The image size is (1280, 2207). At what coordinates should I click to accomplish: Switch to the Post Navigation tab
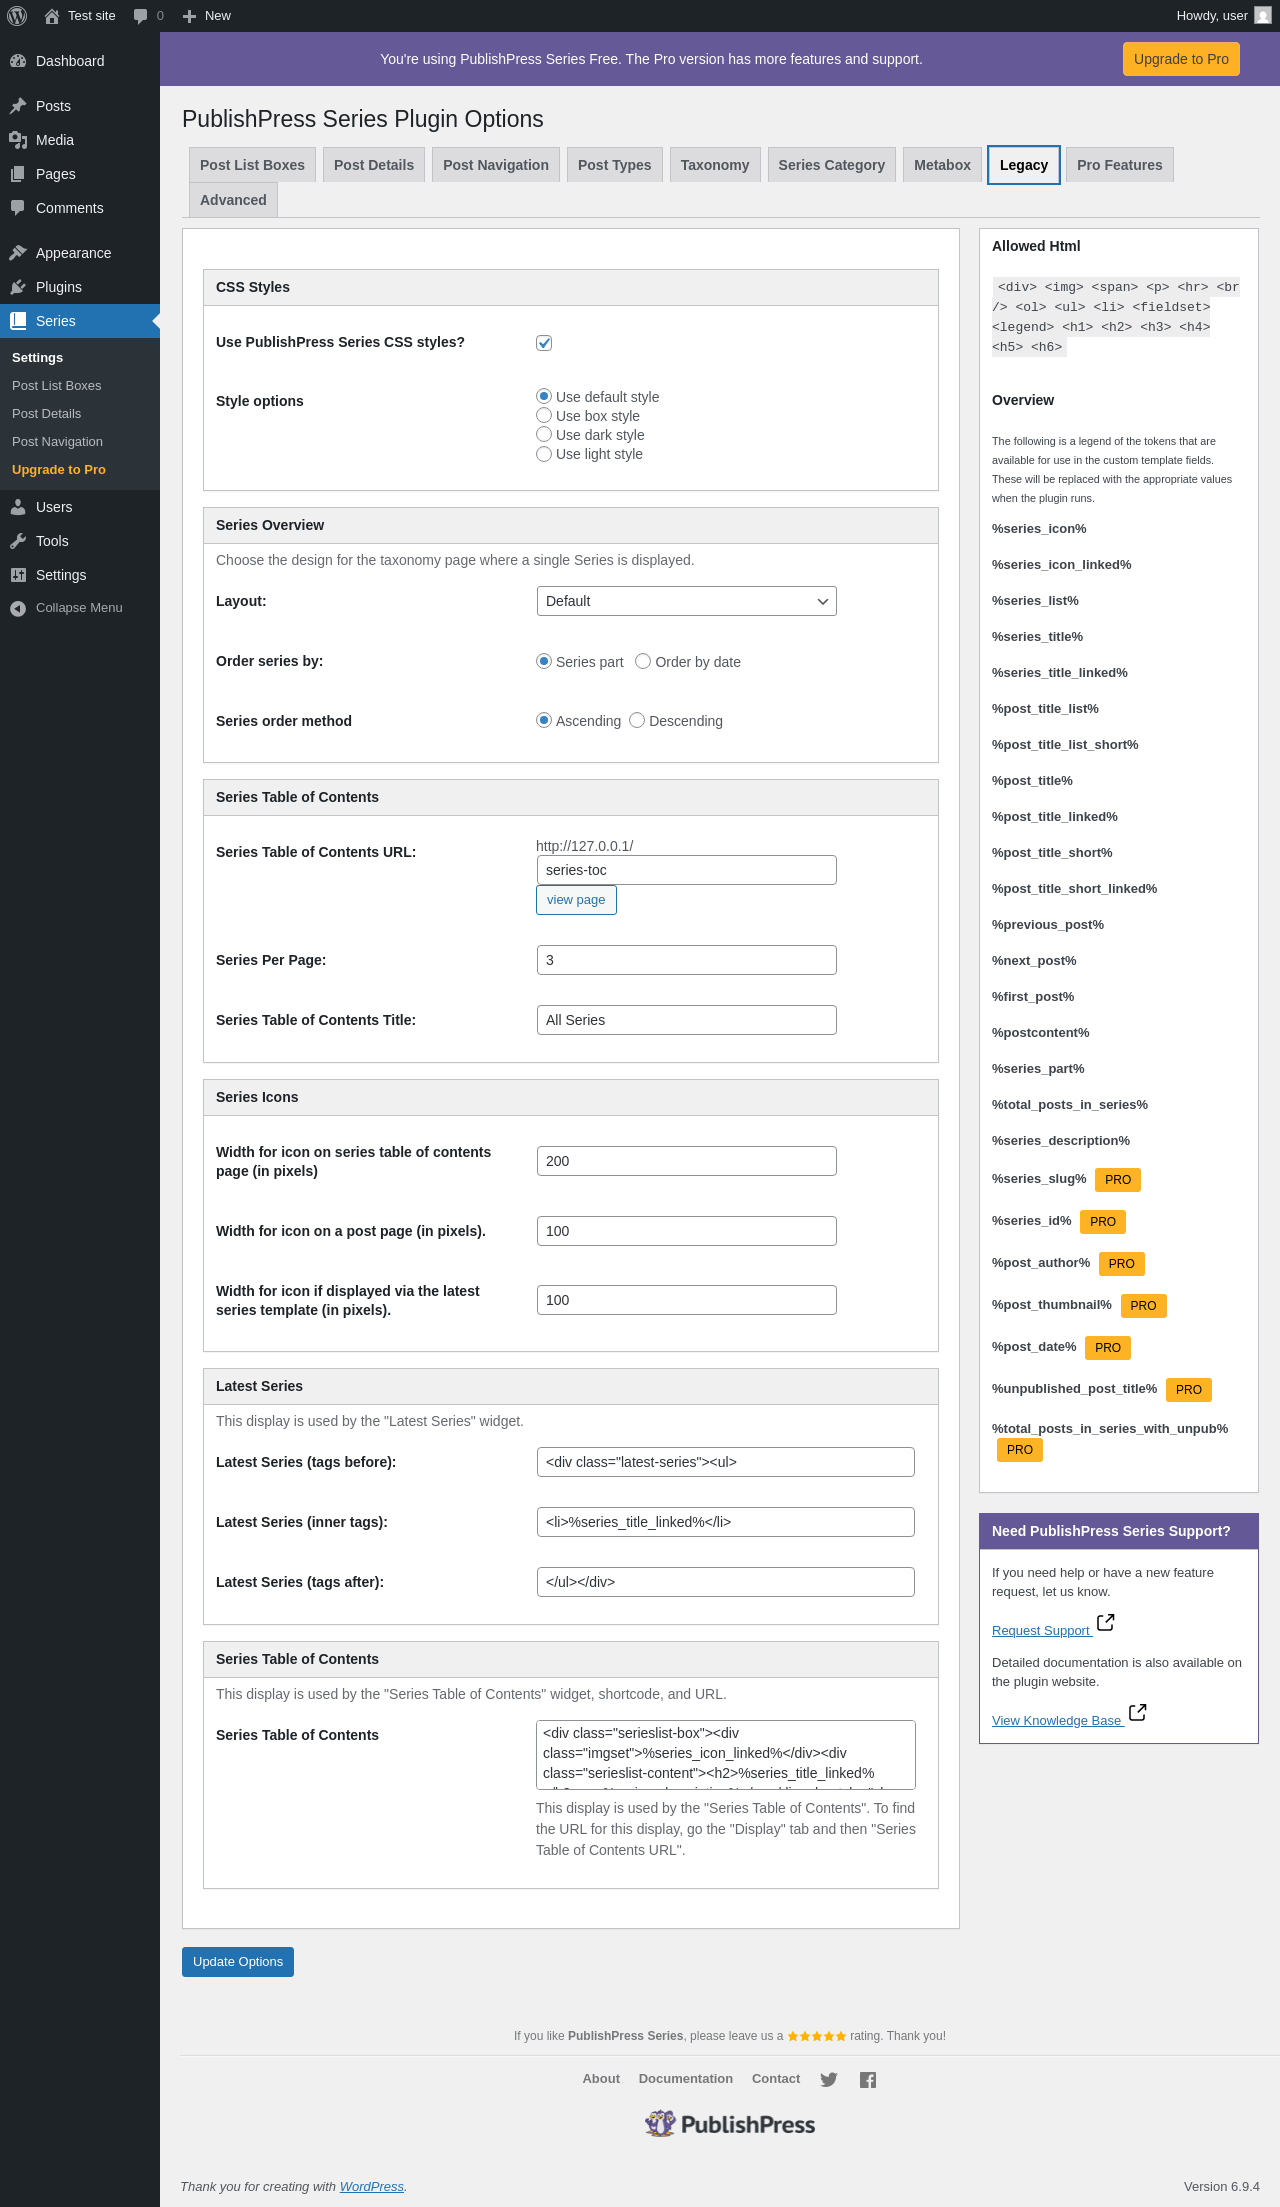(495, 165)
